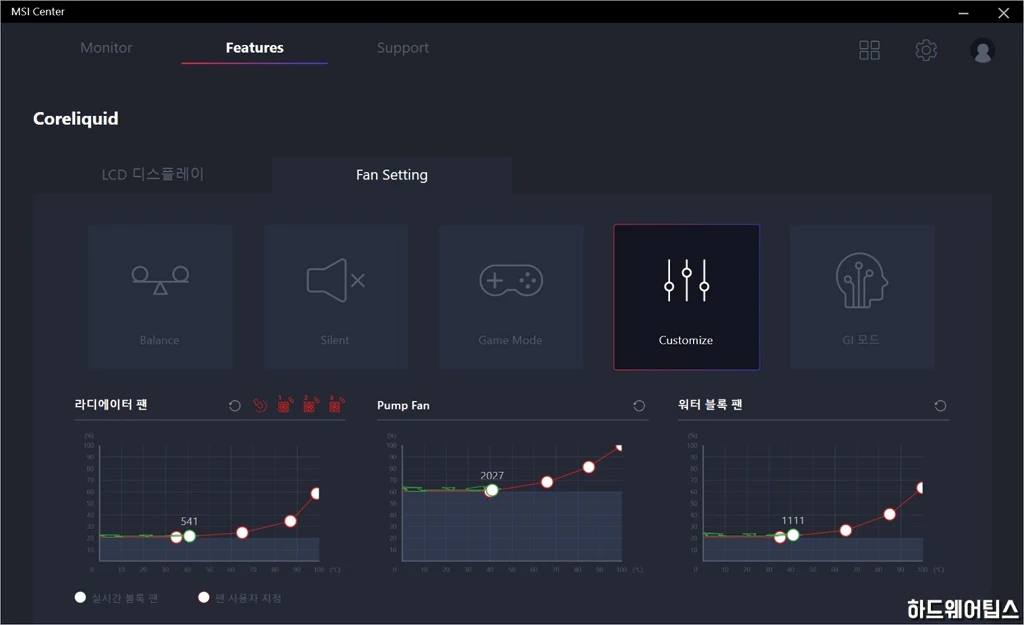Viewport: 1024px width, 625px height.
Task: Click water block curve point near 65°C
Action: (846, 530)
